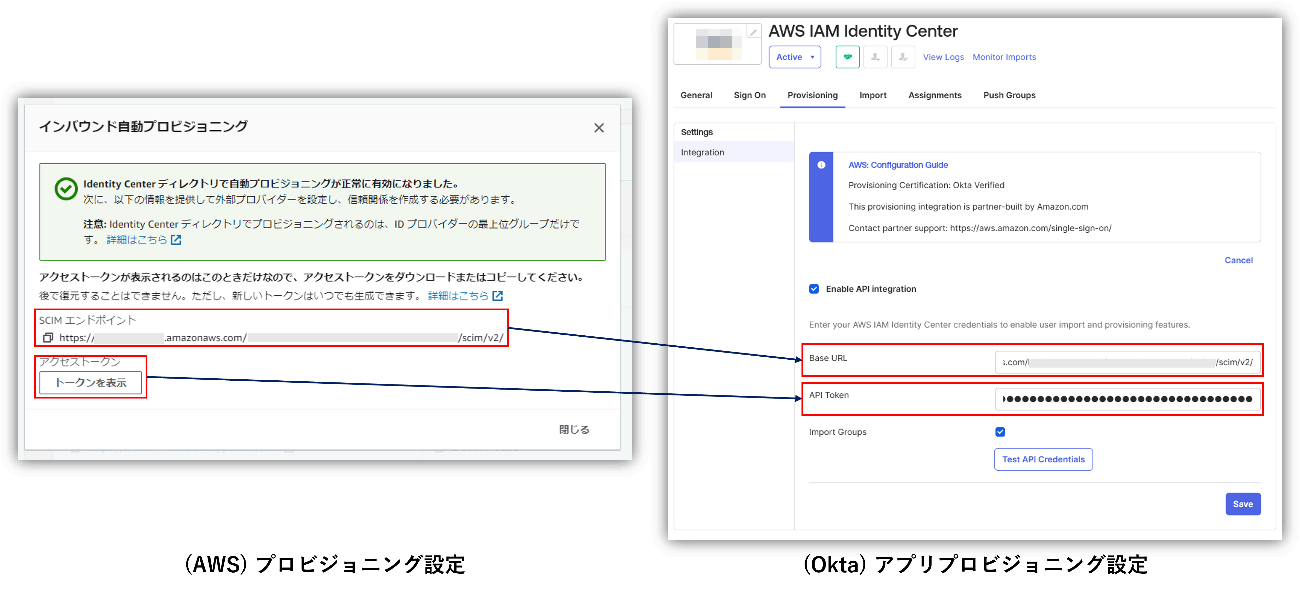Open 詳細はこちら link after the token warning text
Viewport: 1300px width, 591px height.
[x=465, y=296]
